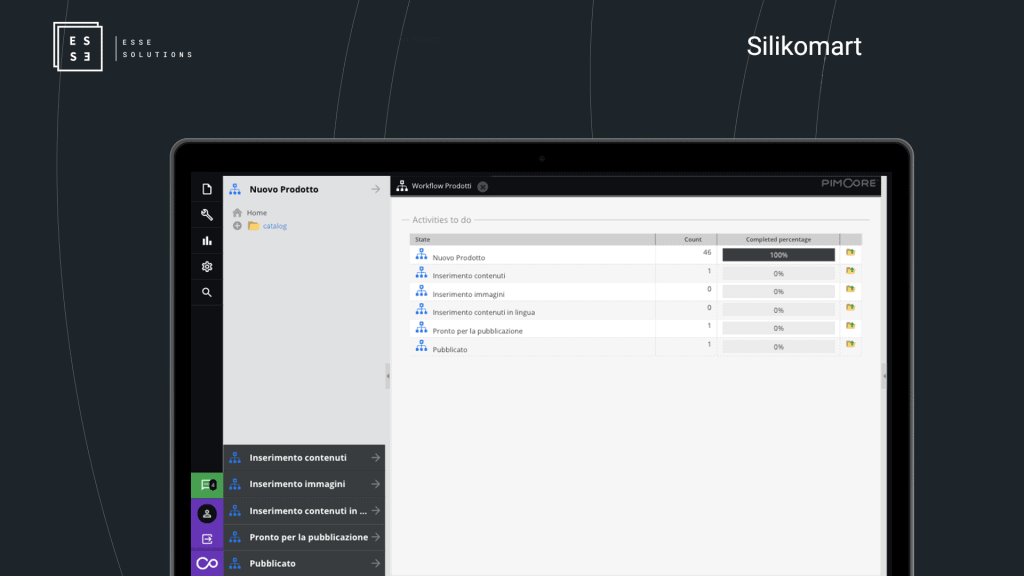Open folder icon for Nuovo Prodotto row

(x=850, y=253)
